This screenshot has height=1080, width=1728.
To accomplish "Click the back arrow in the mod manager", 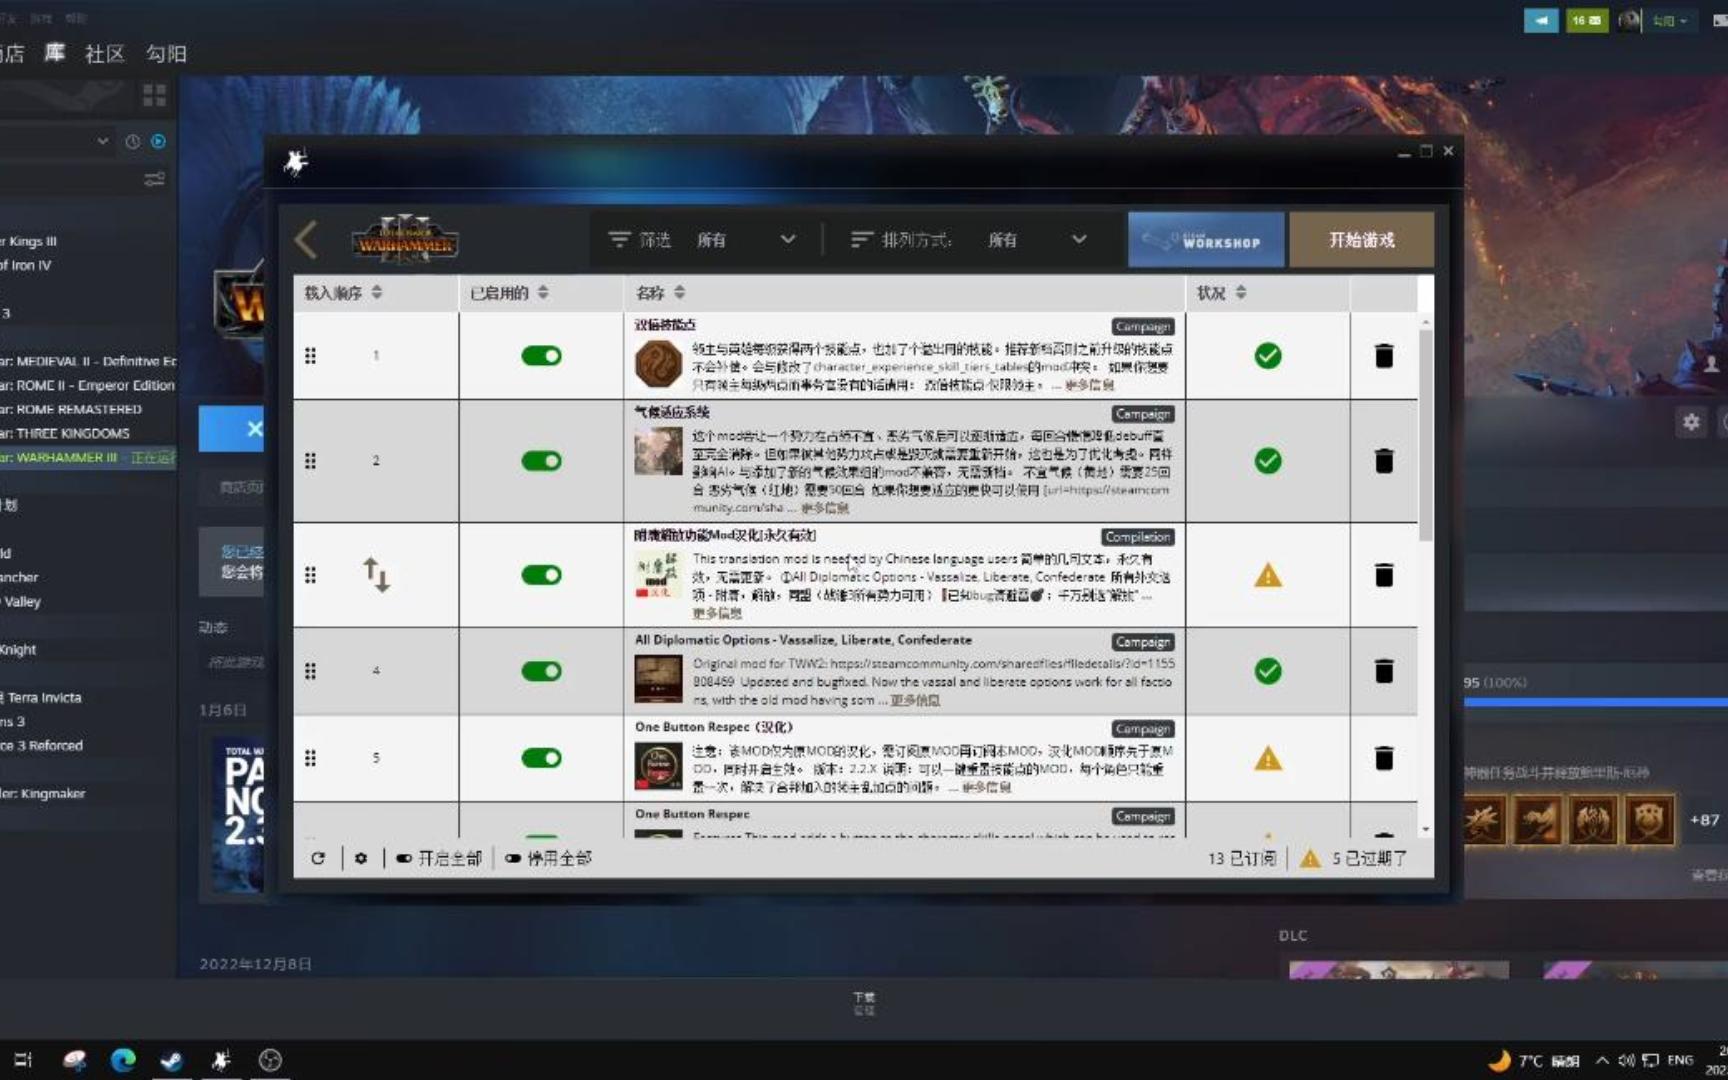I will (x=306, y=240).
